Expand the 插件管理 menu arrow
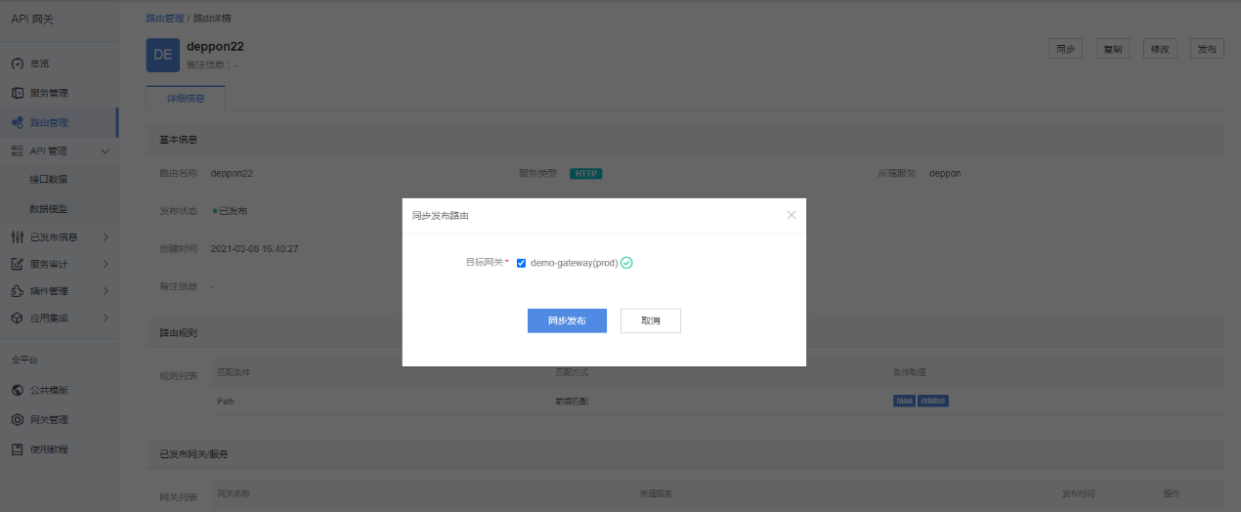Viewport: 1241px width, 512px height. (105, 291)
